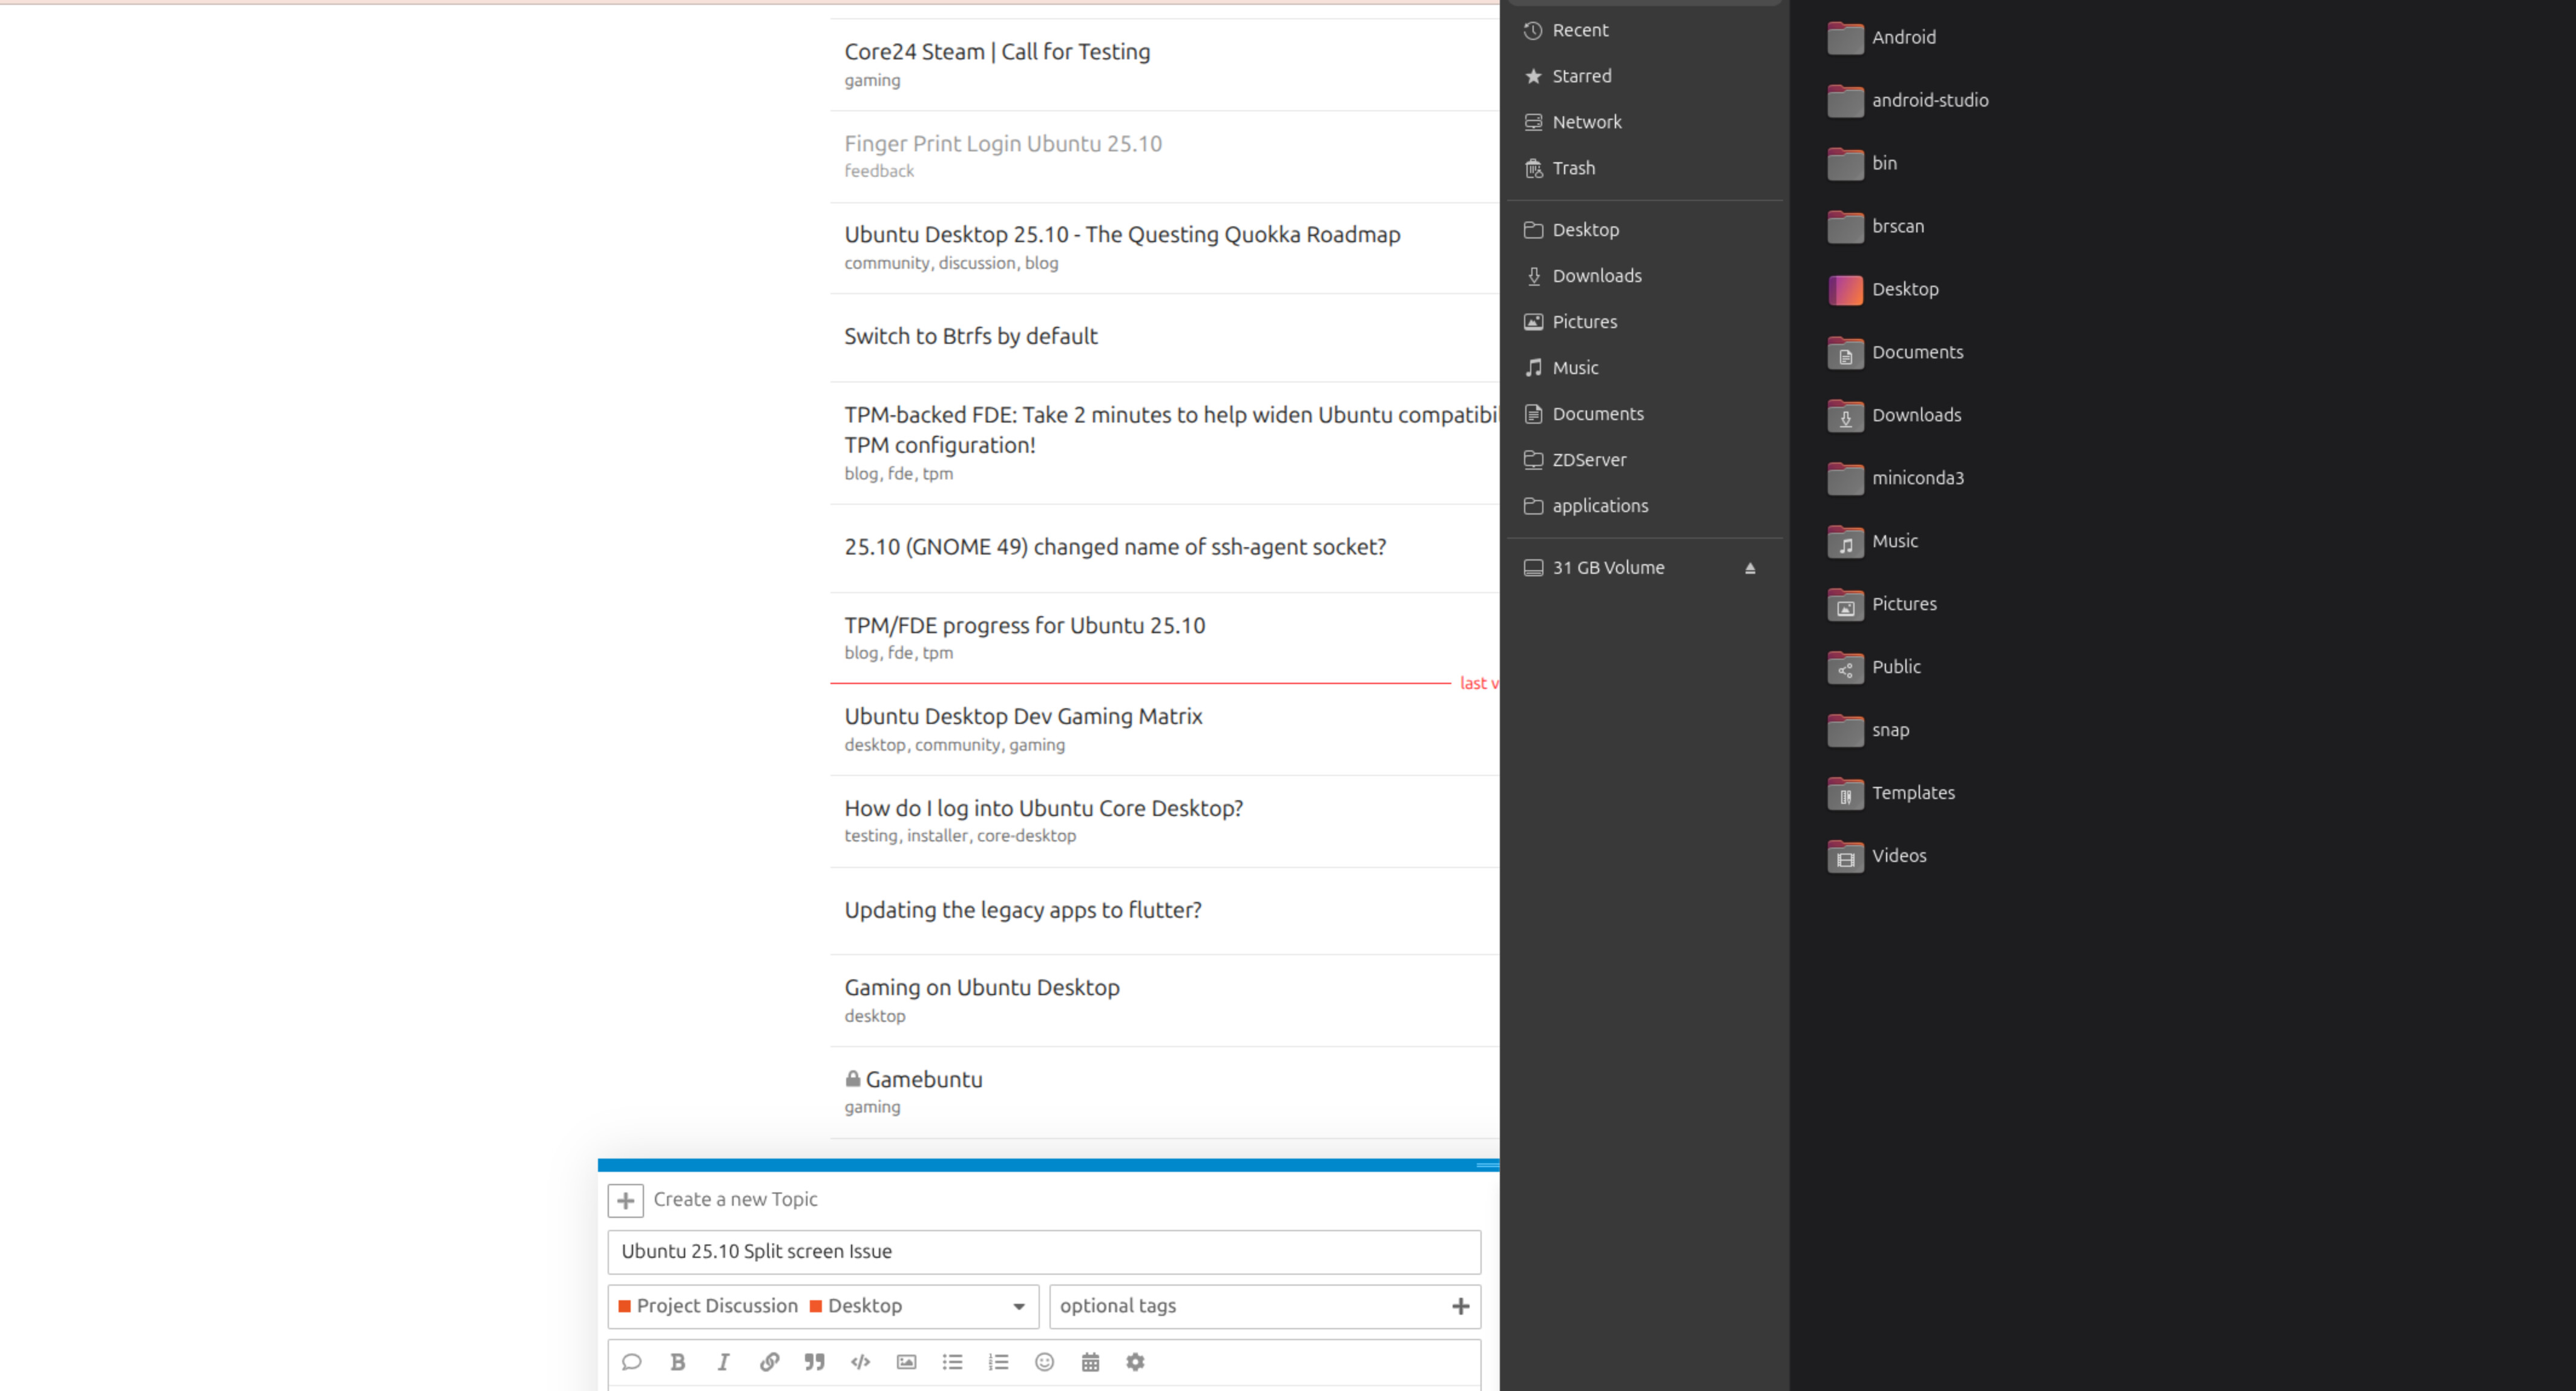Upload an image via composer toolbar
Screen dimensions: 2576x1391
[x=906, y=1362]
